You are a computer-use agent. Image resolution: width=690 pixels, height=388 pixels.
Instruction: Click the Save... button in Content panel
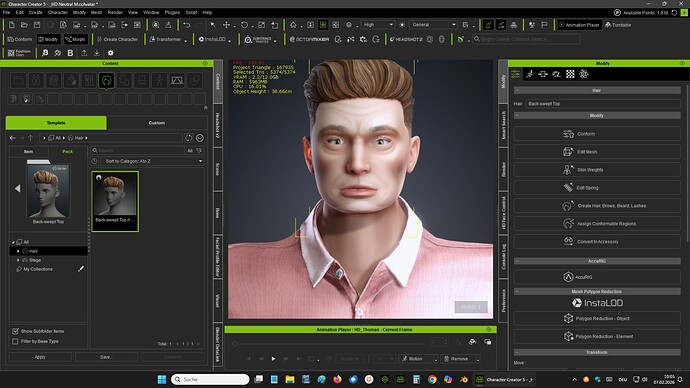pyautogui.click(x=106, y=357)
